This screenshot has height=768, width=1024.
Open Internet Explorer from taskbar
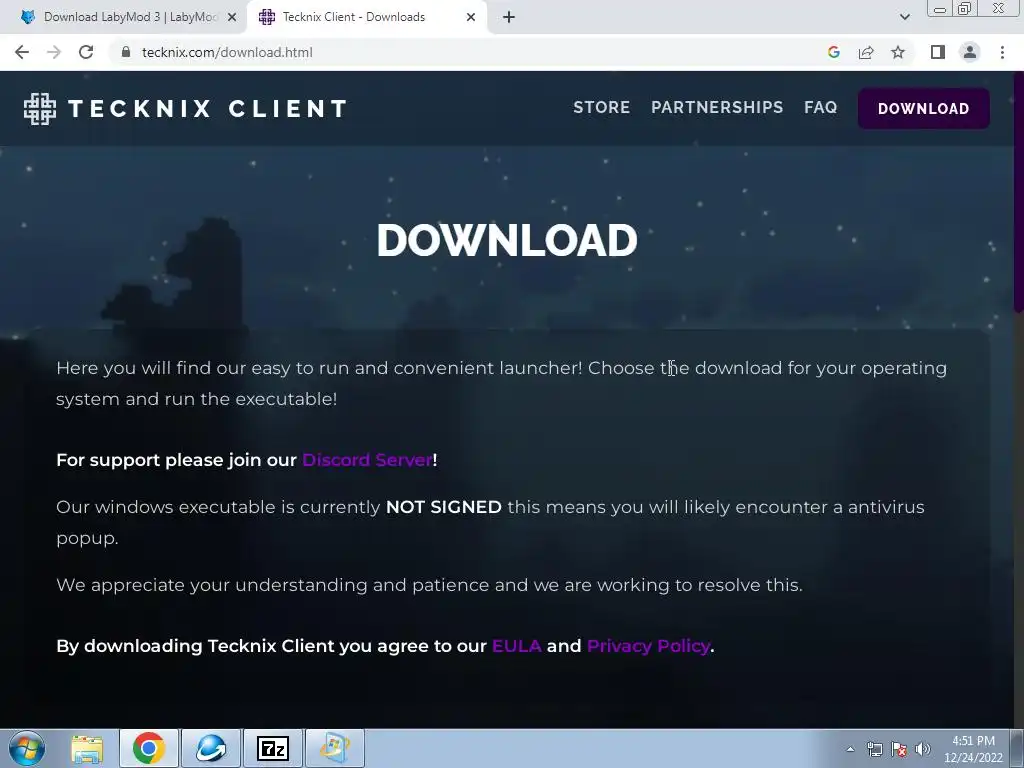coord(211,748)
